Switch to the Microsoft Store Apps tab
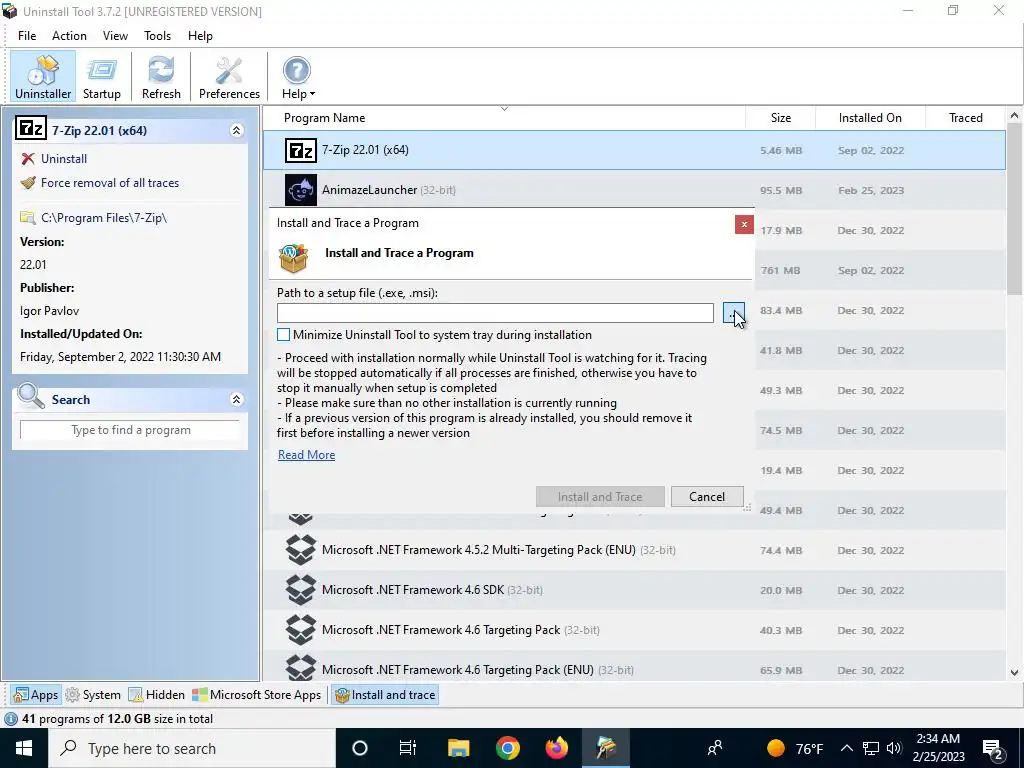This screenshot has width=1024, height=768. coord(257,695)
